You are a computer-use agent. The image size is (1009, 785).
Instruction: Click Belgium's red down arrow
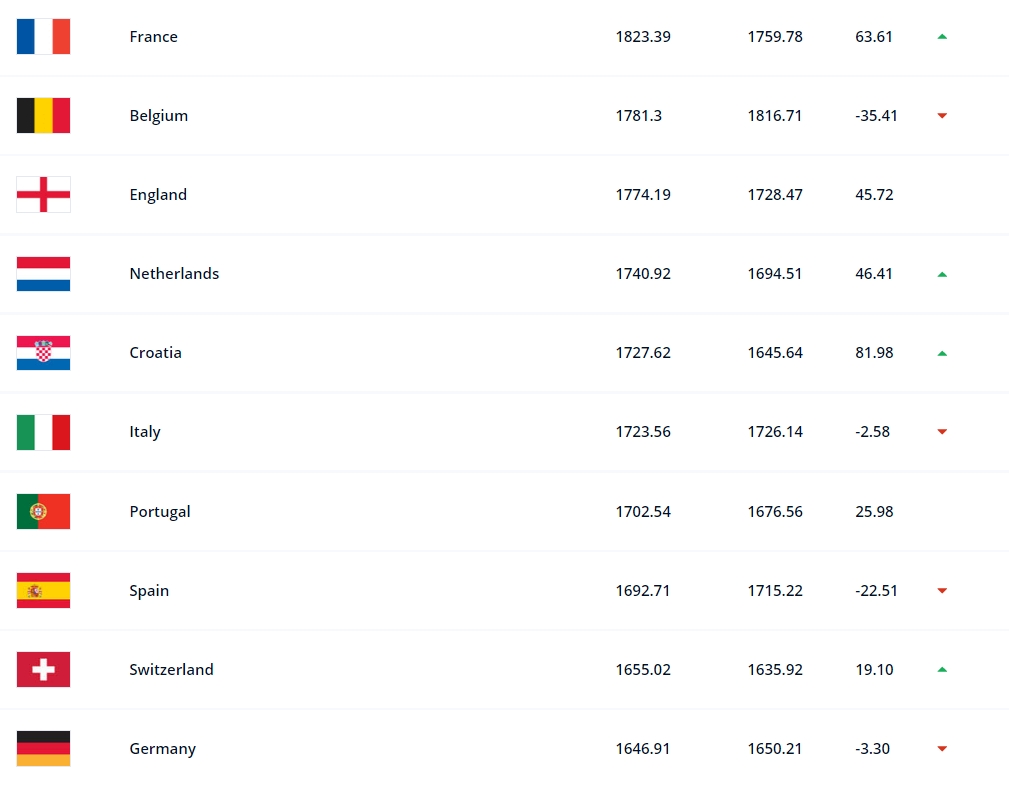click(942, 116)
